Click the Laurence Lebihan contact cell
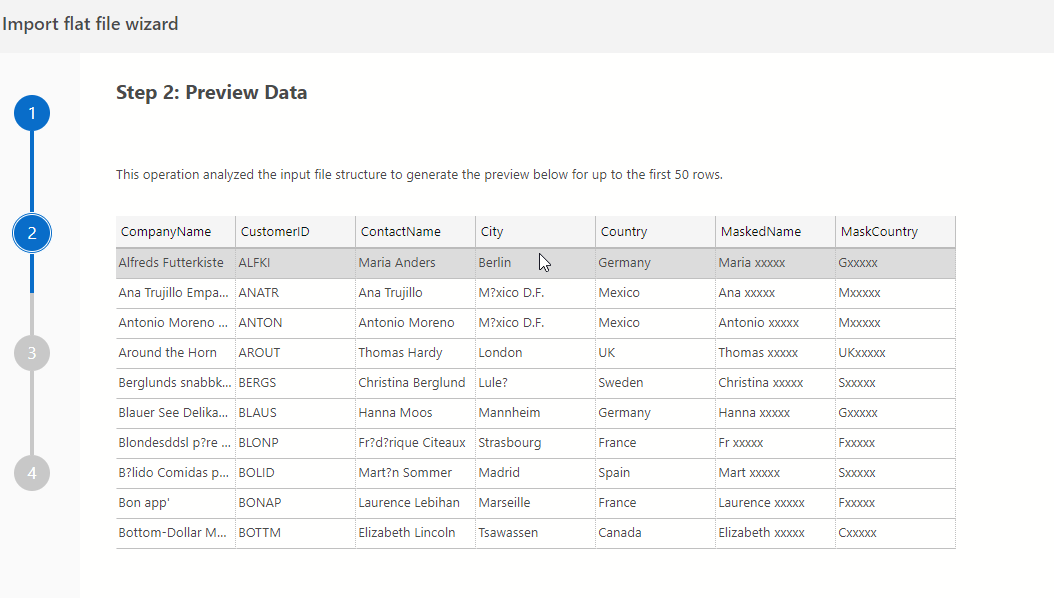This screenshot has width=1054, height=598. click(x=409, y=503)
